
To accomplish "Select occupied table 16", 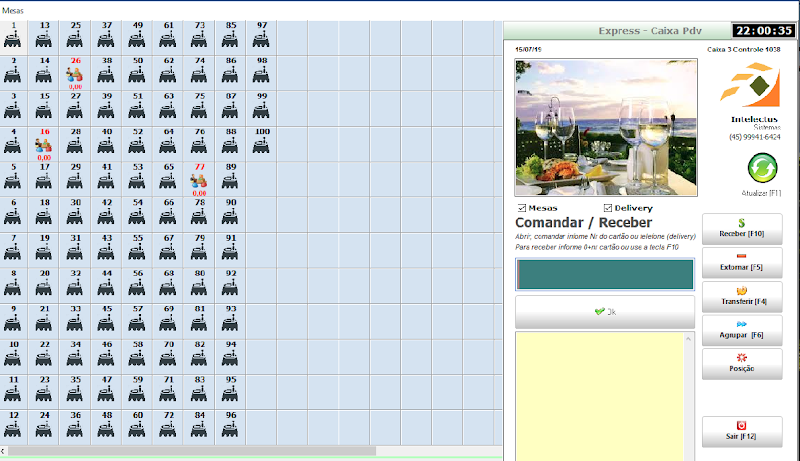I will pos(44,145).
